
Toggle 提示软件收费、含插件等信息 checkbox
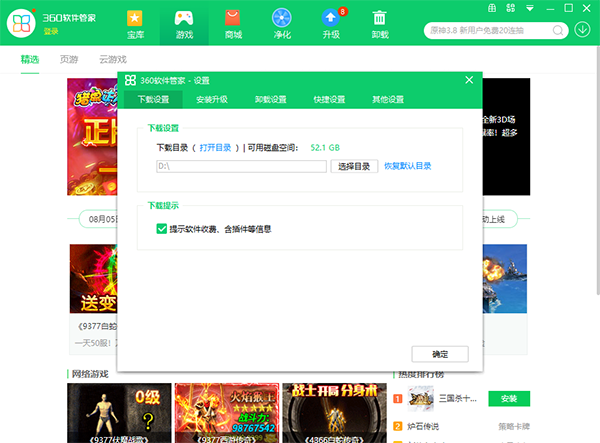pyautogui.click(x=162, y=229)
